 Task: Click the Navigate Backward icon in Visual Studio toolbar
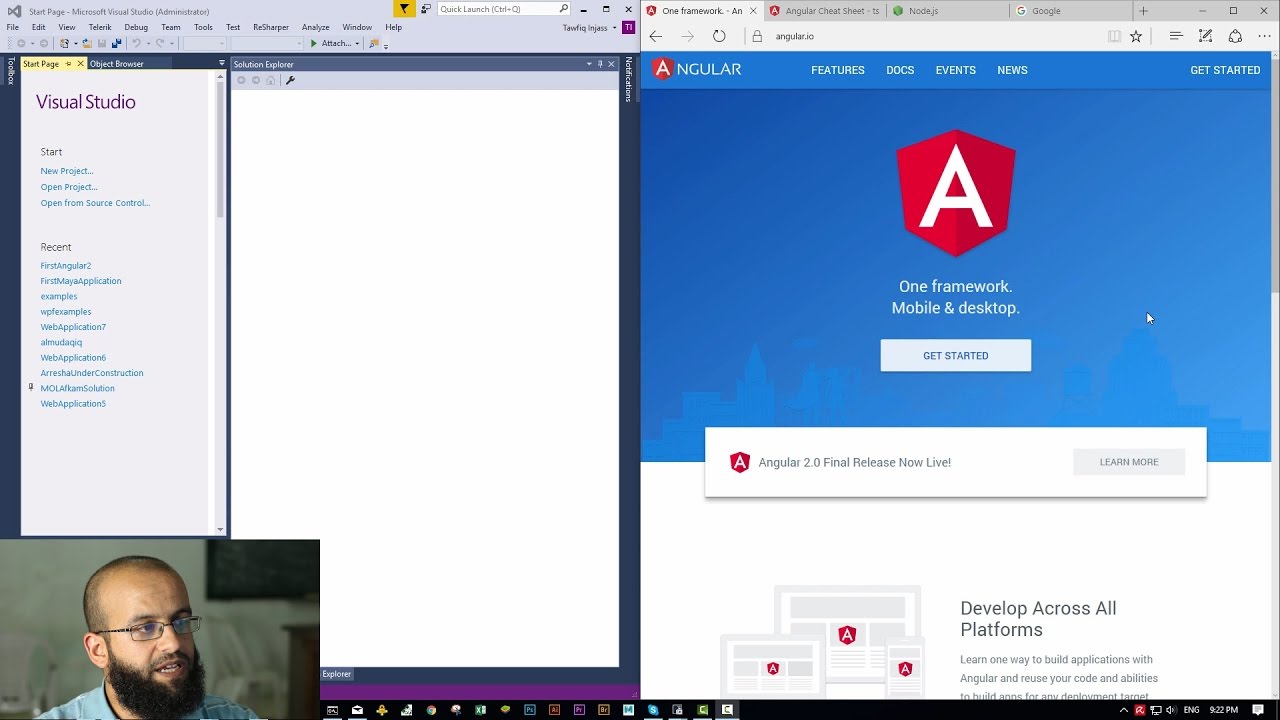point(21,44)
